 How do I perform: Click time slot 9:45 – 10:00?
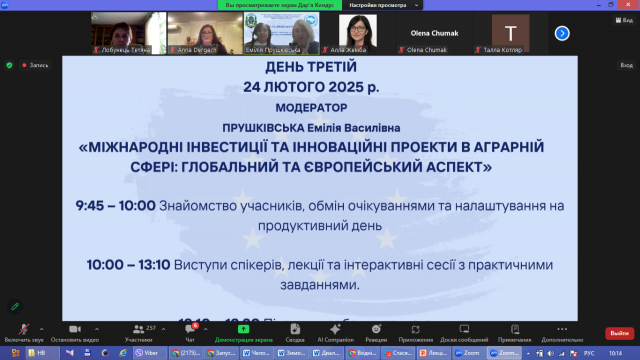116,205
